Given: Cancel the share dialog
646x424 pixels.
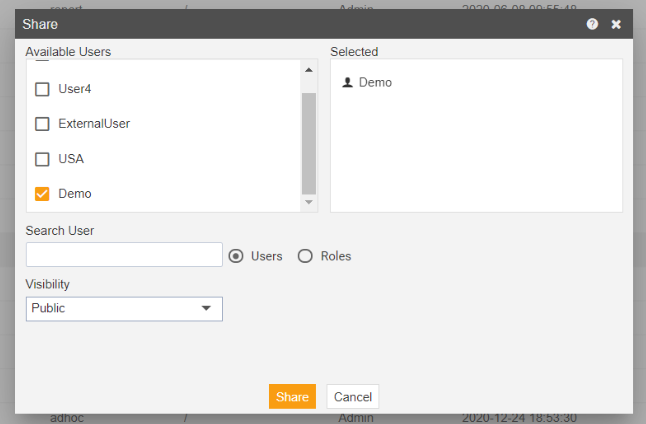Looking at the screenshot, I should pos(353,396).
